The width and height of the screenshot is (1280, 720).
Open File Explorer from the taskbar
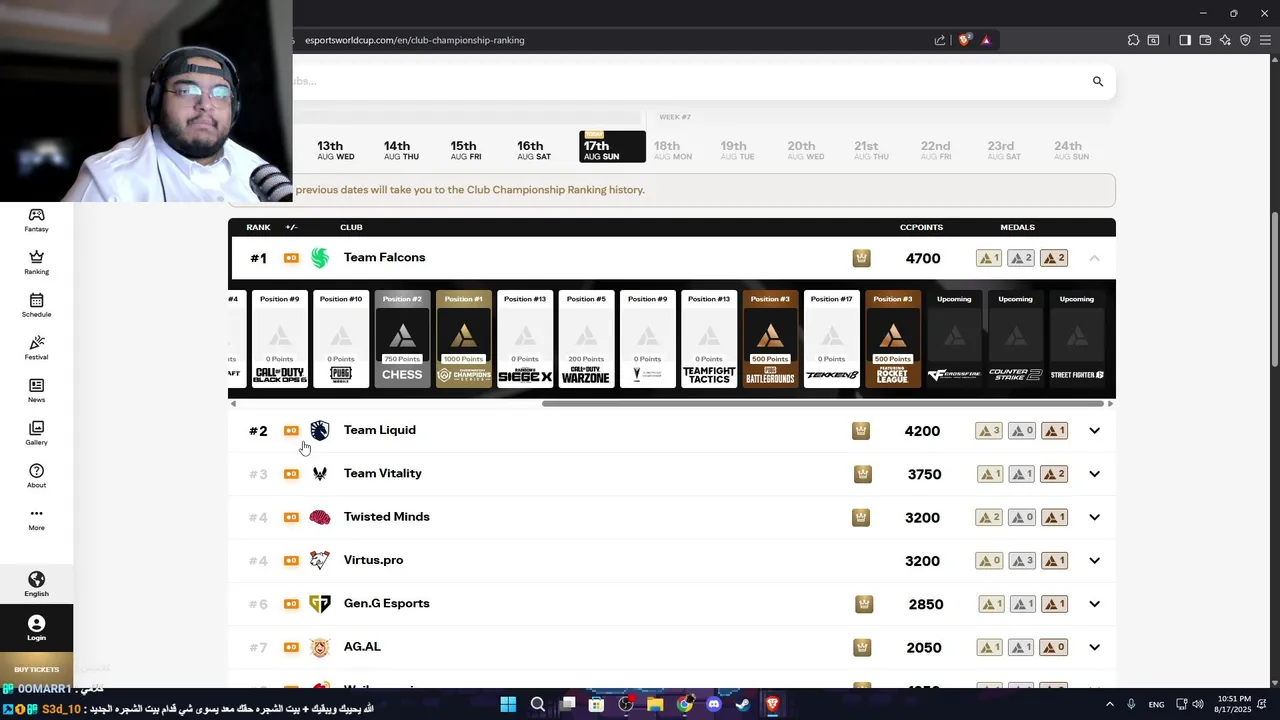pos(655,704)
